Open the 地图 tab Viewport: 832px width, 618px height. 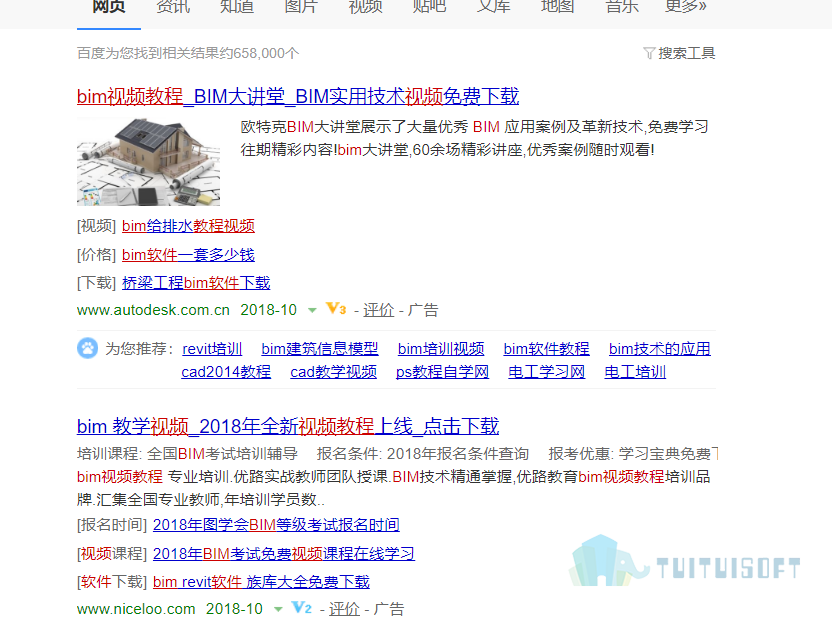coord(558,7)
